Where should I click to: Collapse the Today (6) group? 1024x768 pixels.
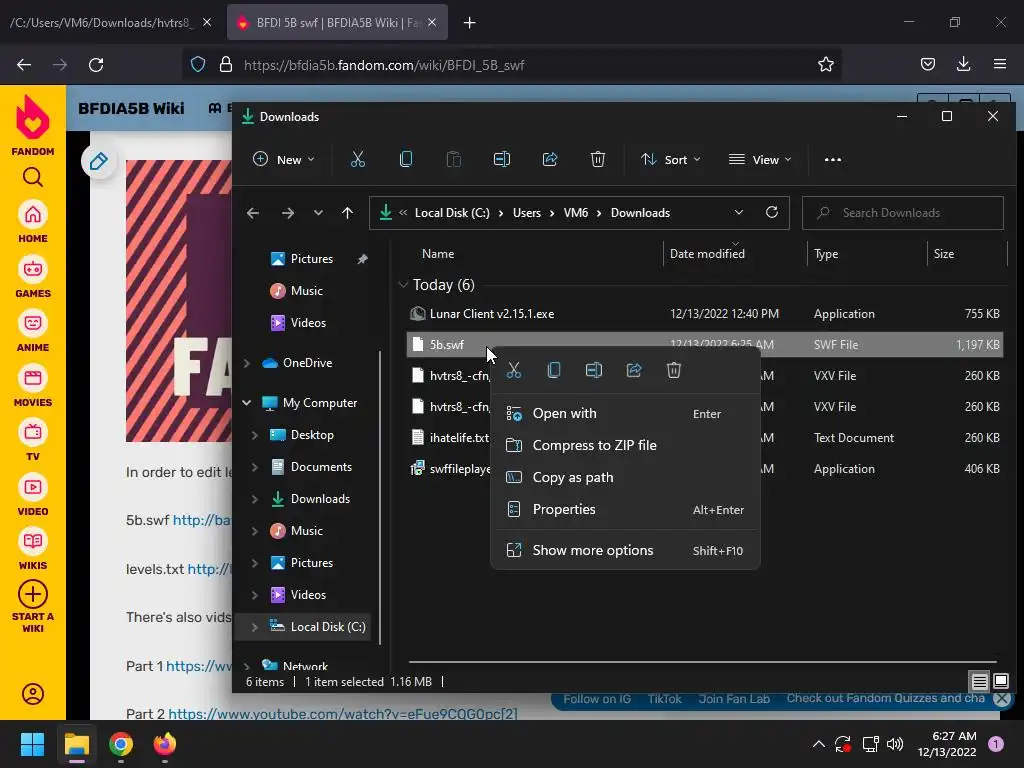point(403,285)
